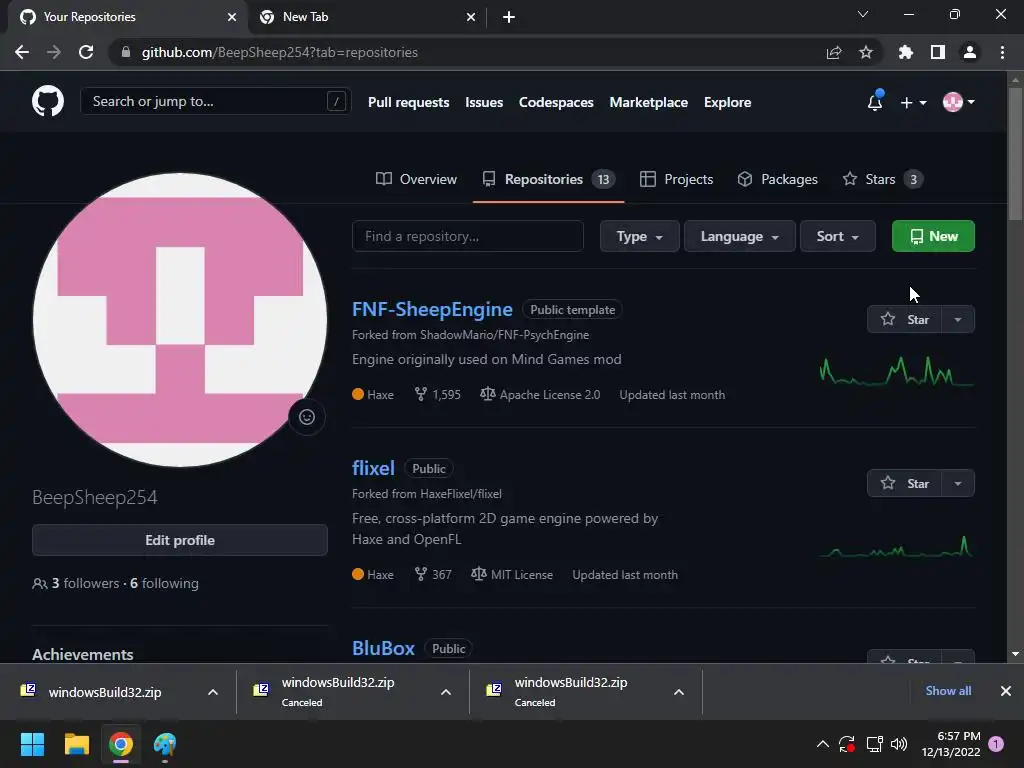Open the notifications bell

[875, 102]
